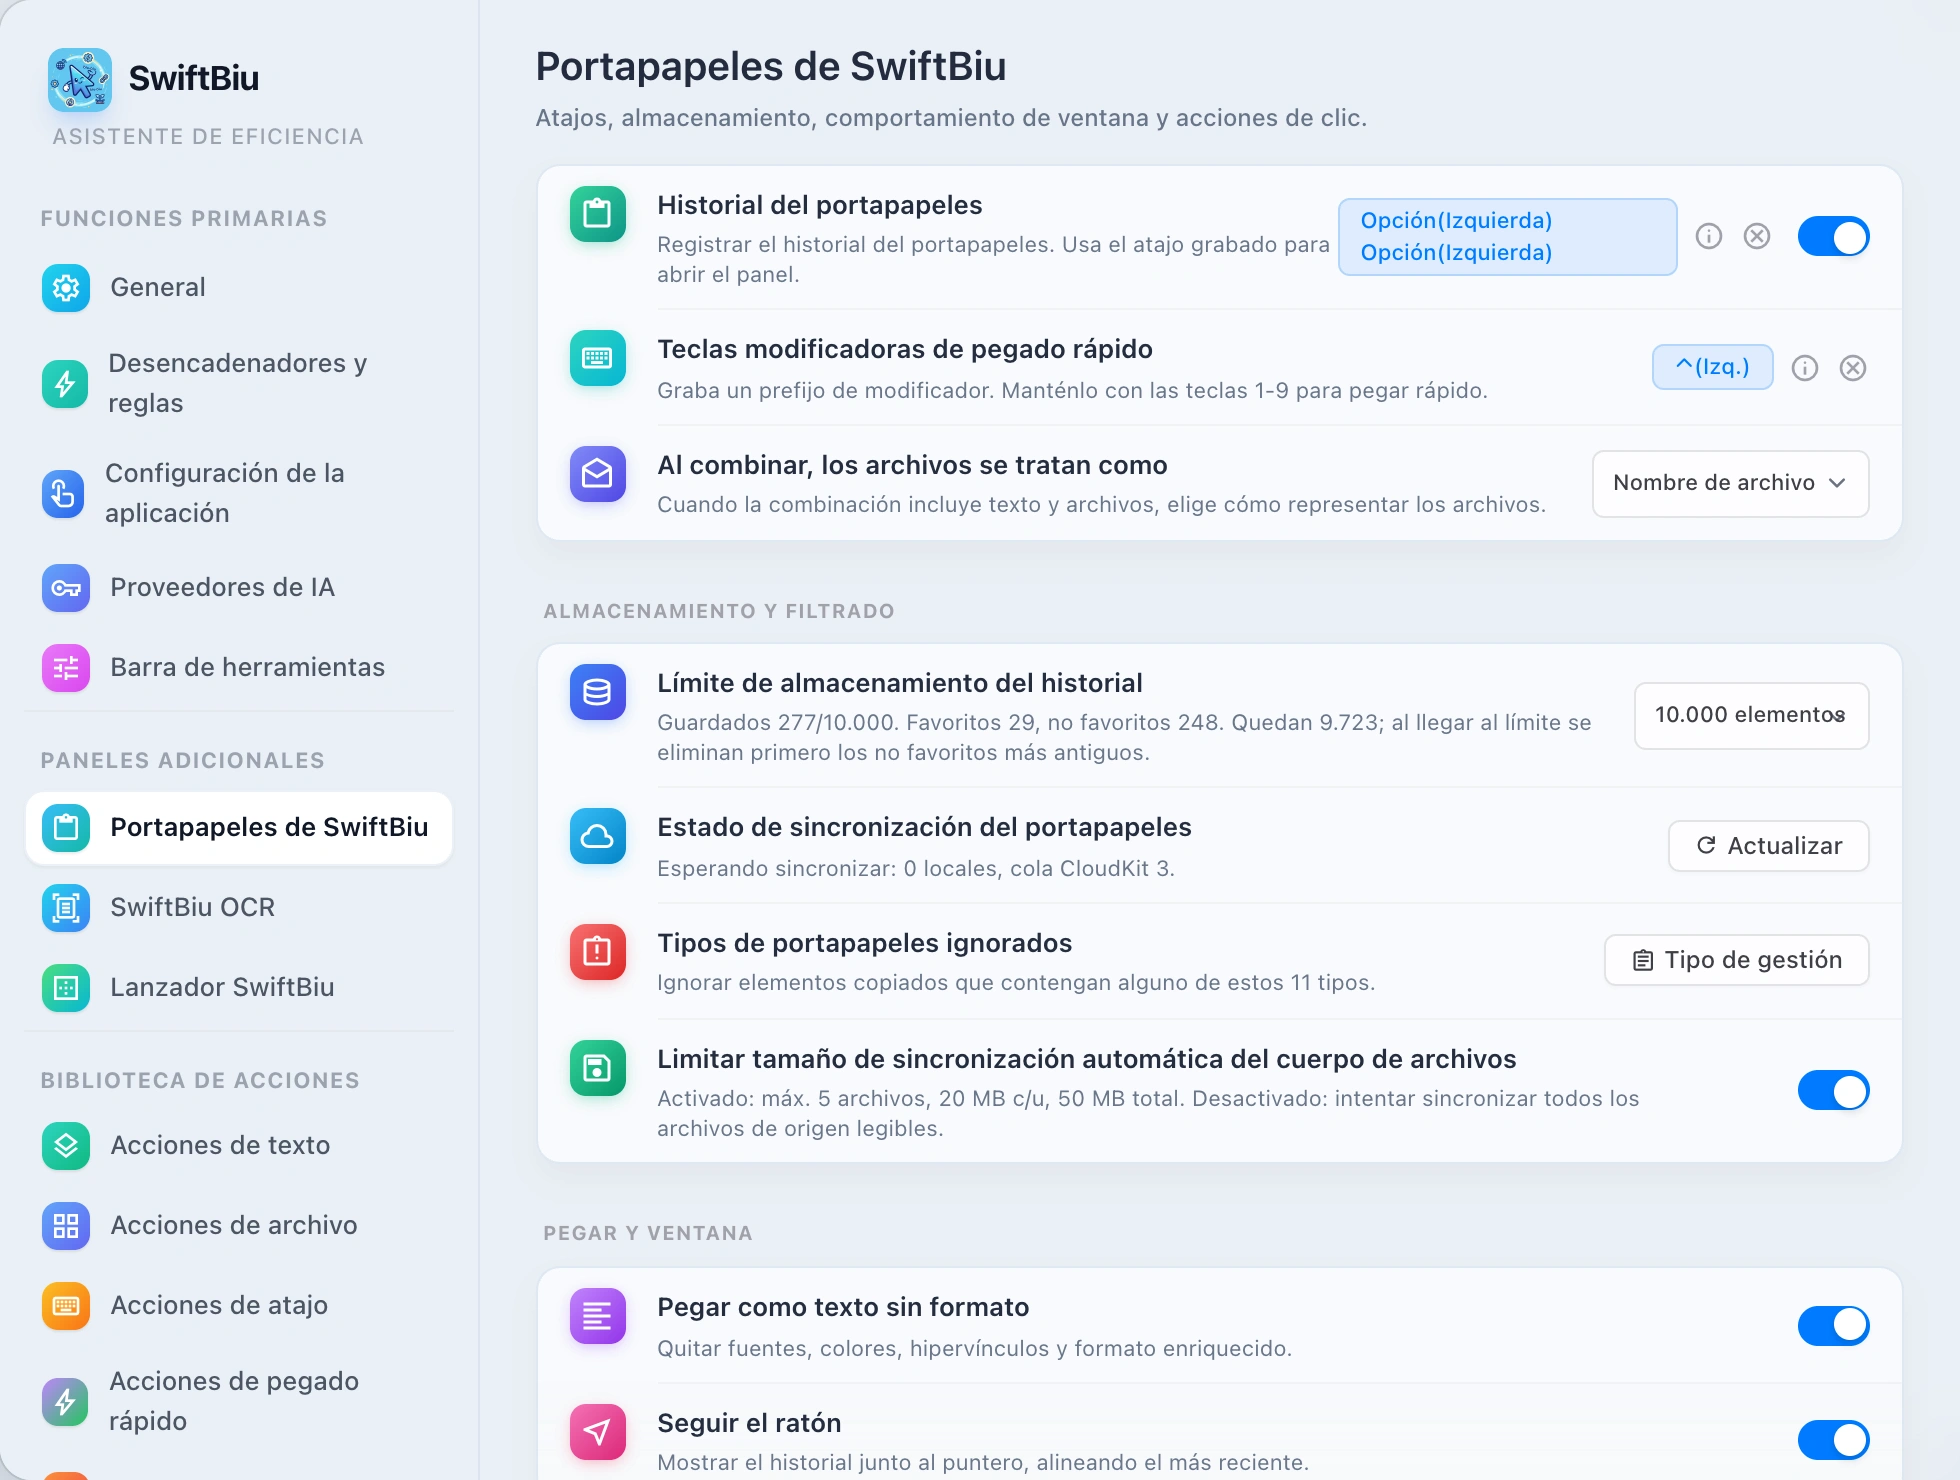Click the Al combinar envelope icon

click(x=598, y=474)
